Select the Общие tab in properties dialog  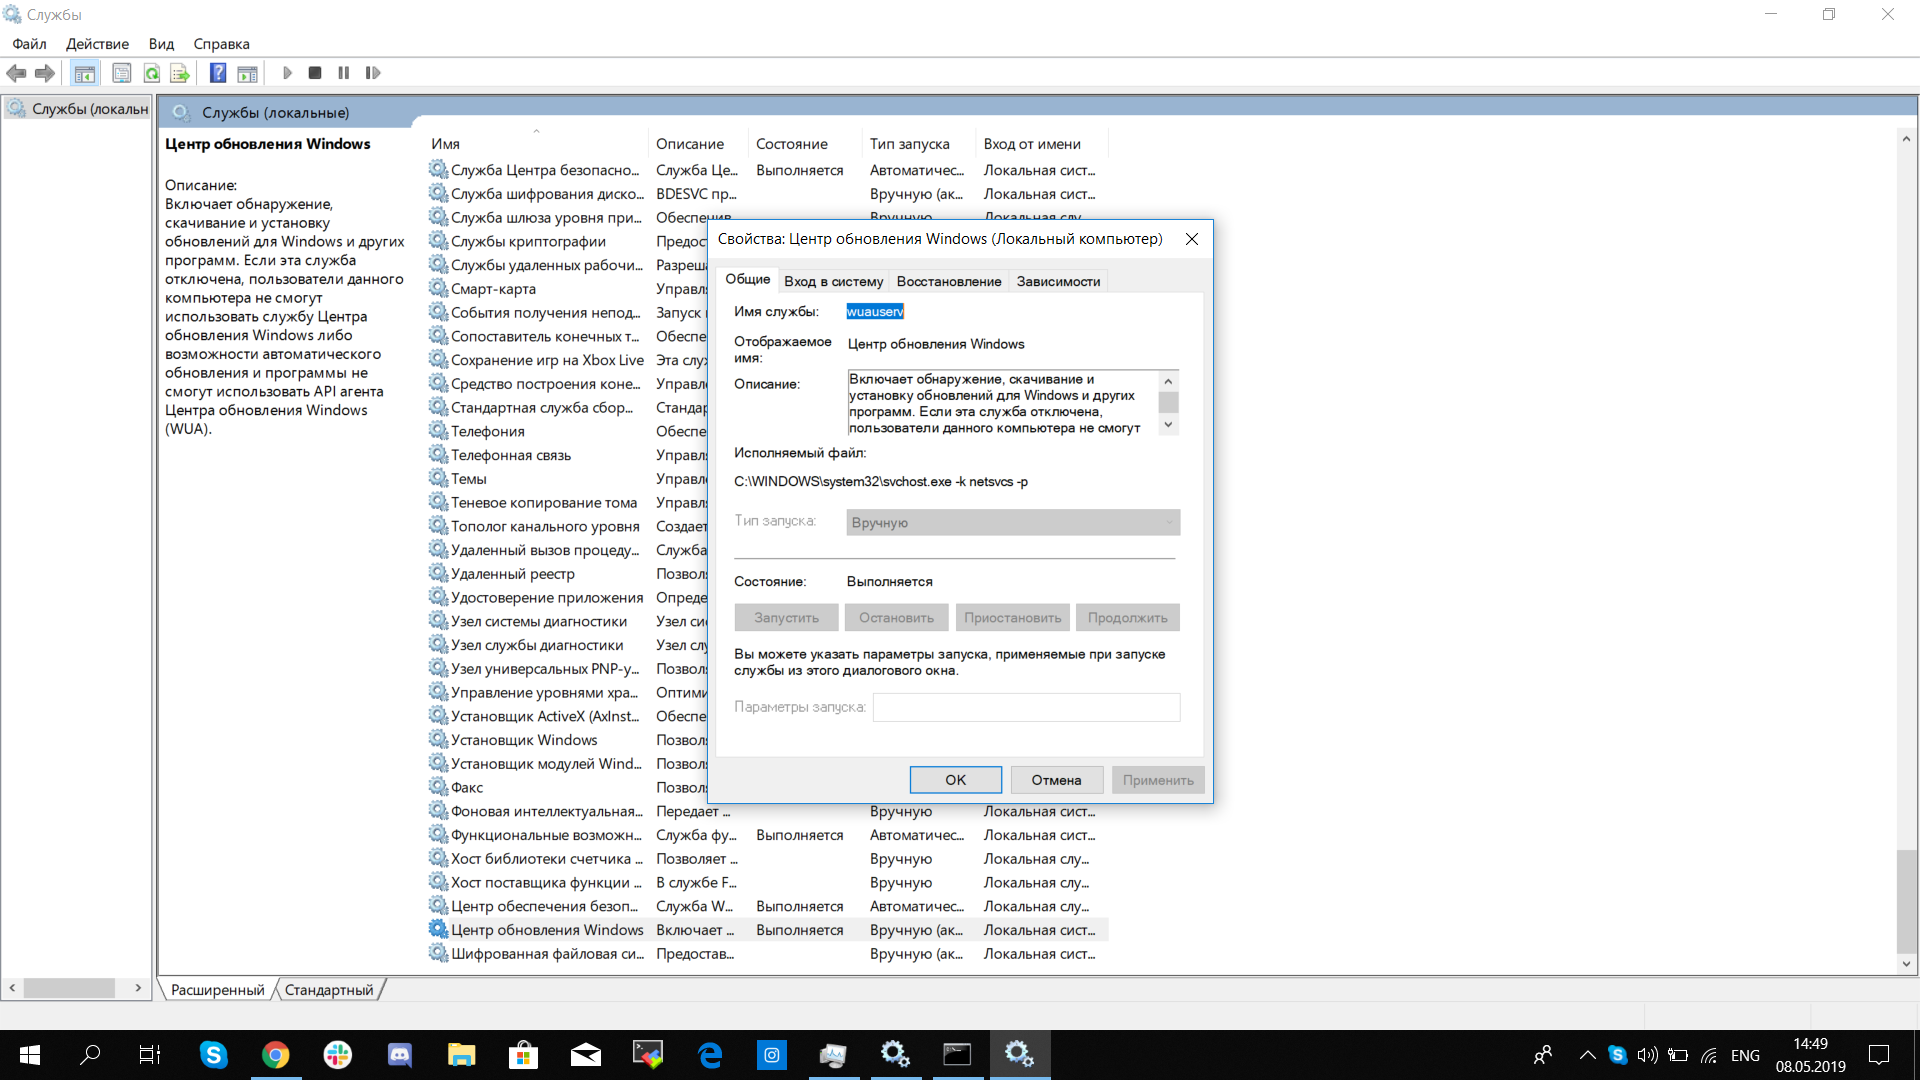pos(747,279)
